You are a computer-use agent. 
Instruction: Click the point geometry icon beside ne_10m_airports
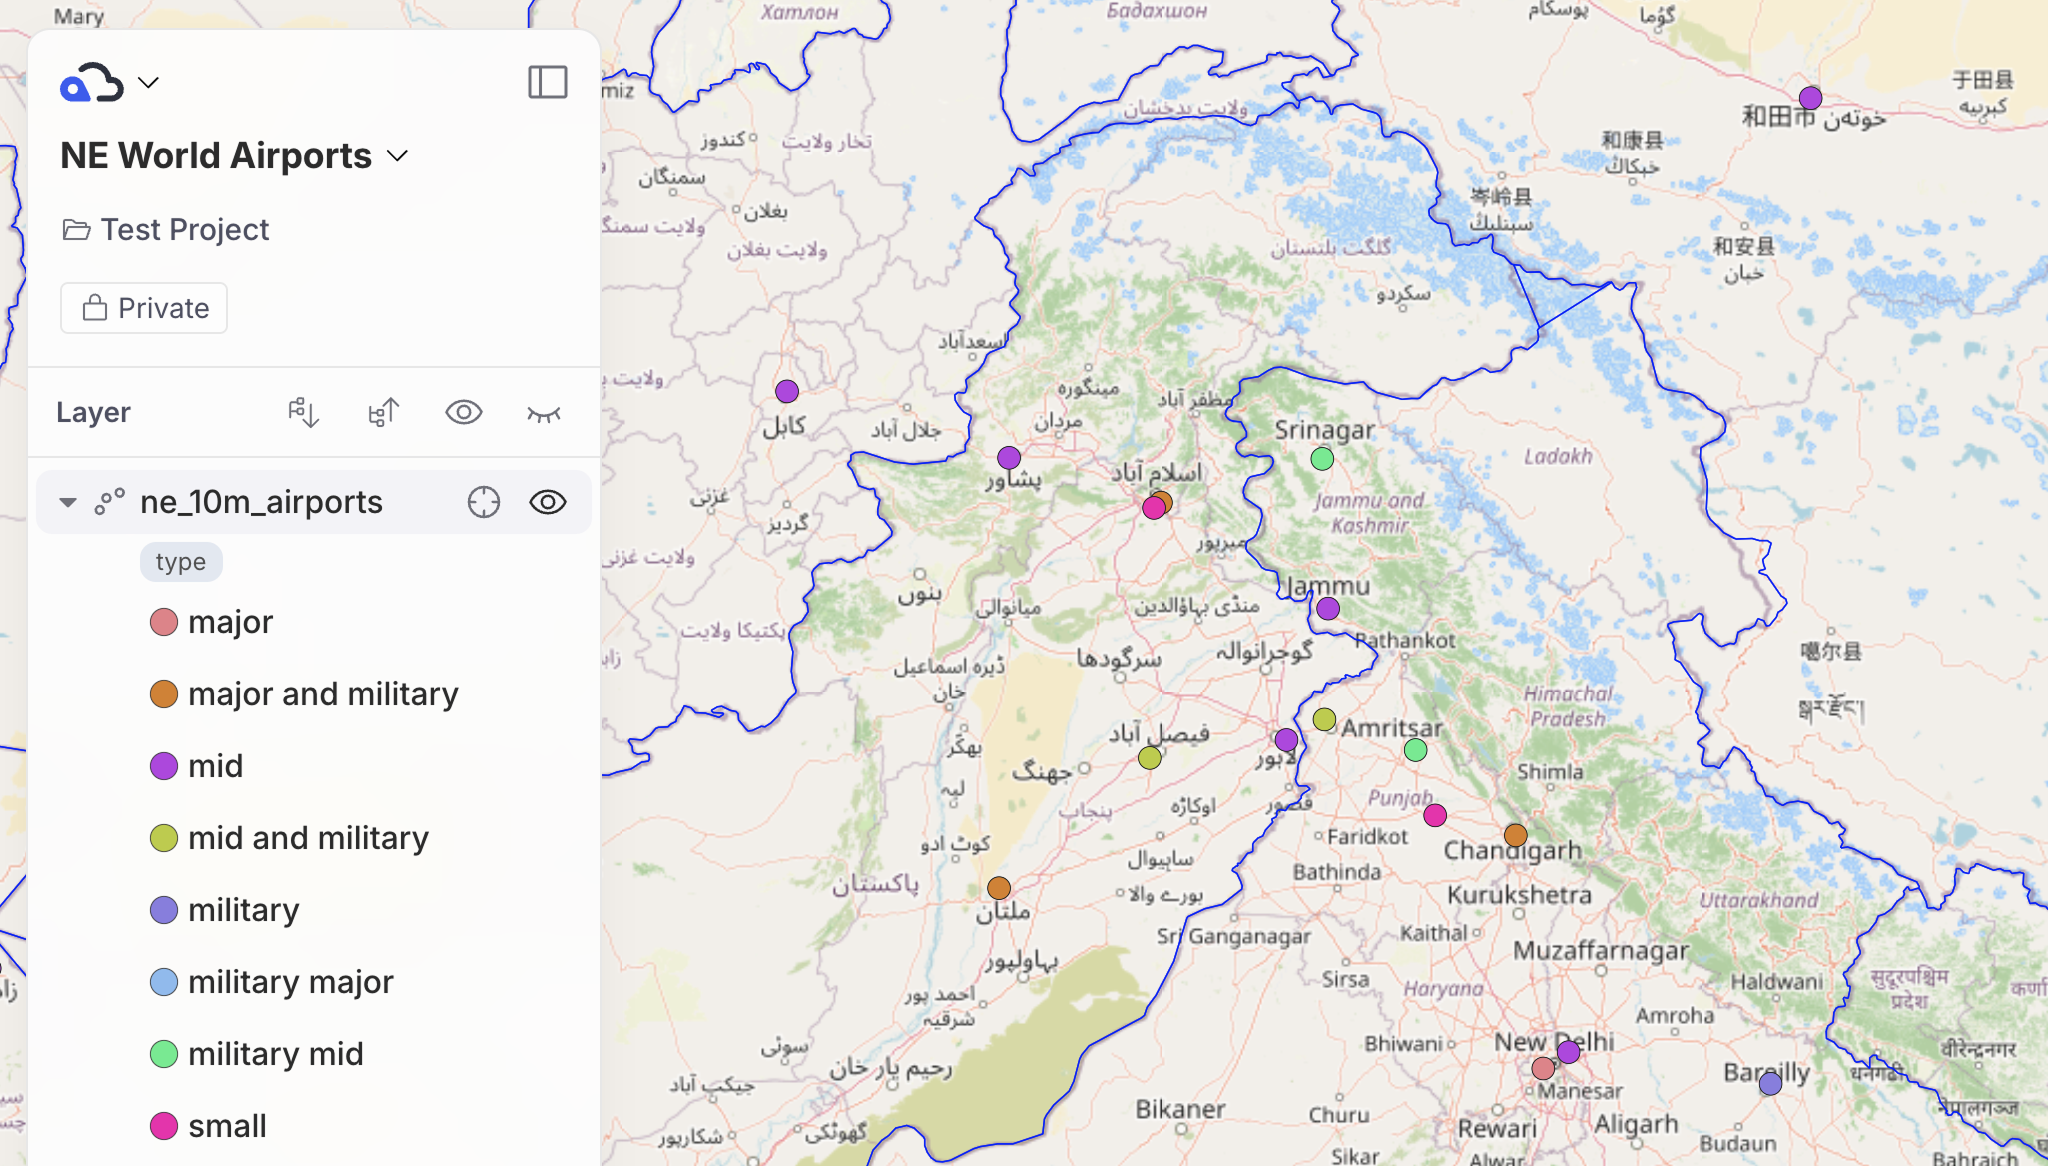tap(111, 502)
